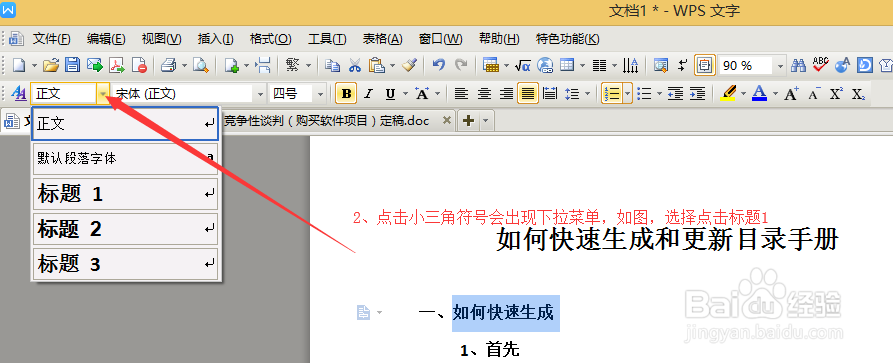893x363 pixels.
Task: Expand the style box dropdown arrow
Action: (103, 93)
